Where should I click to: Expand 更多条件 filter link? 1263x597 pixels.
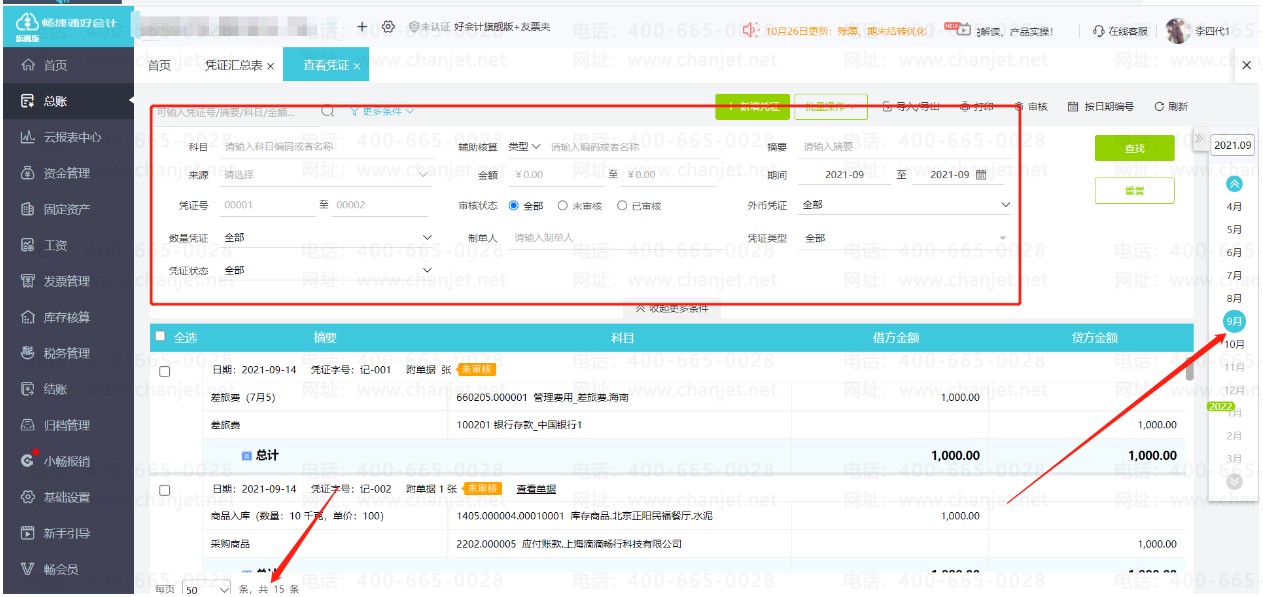(381, 111)
